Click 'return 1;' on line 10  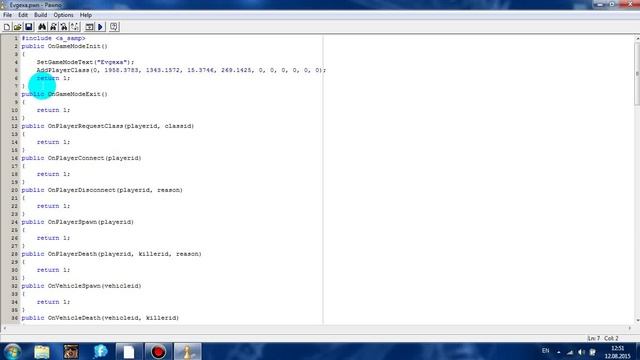[x=53, y=110]
